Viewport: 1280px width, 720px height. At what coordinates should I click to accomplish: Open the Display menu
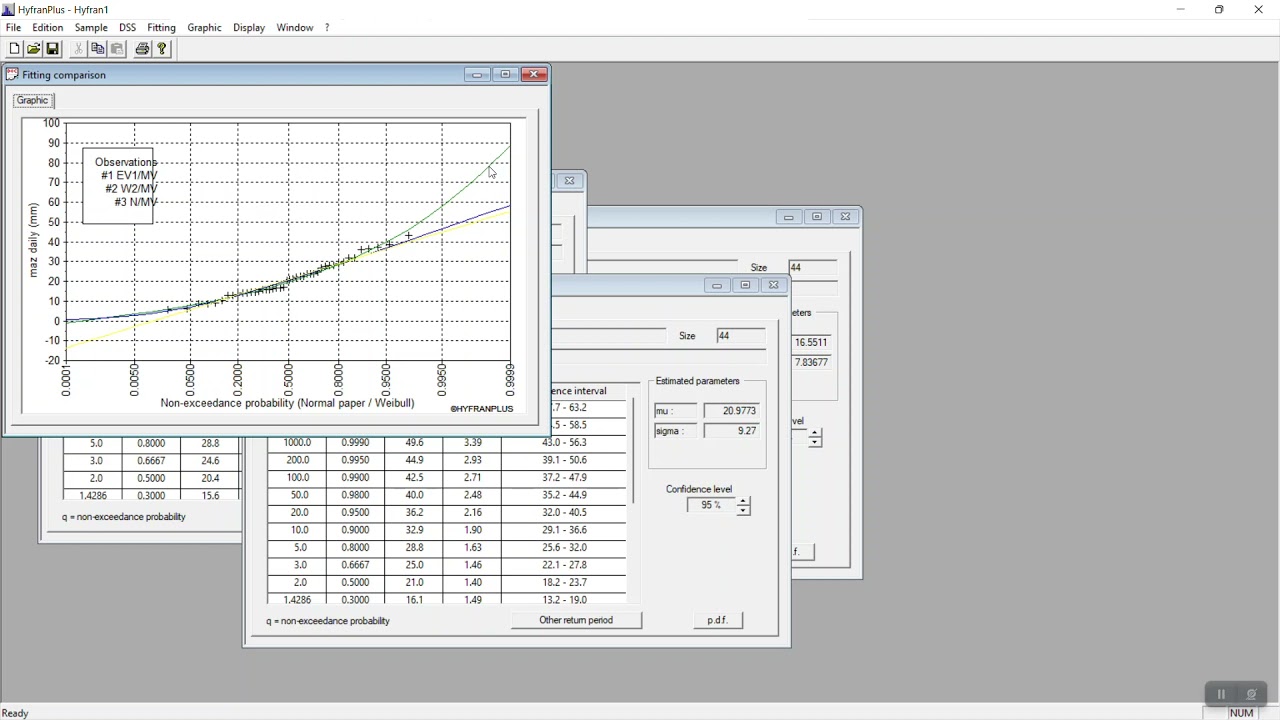click(x=249, y=28)
